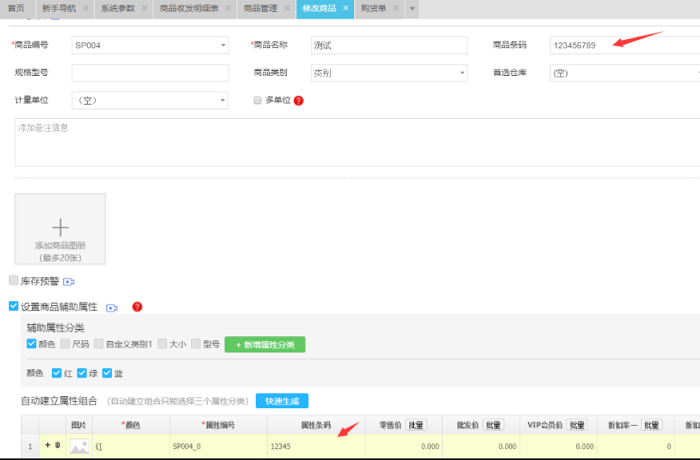
Task: Enable the 库存预警 checkbox
Action: 14,282
